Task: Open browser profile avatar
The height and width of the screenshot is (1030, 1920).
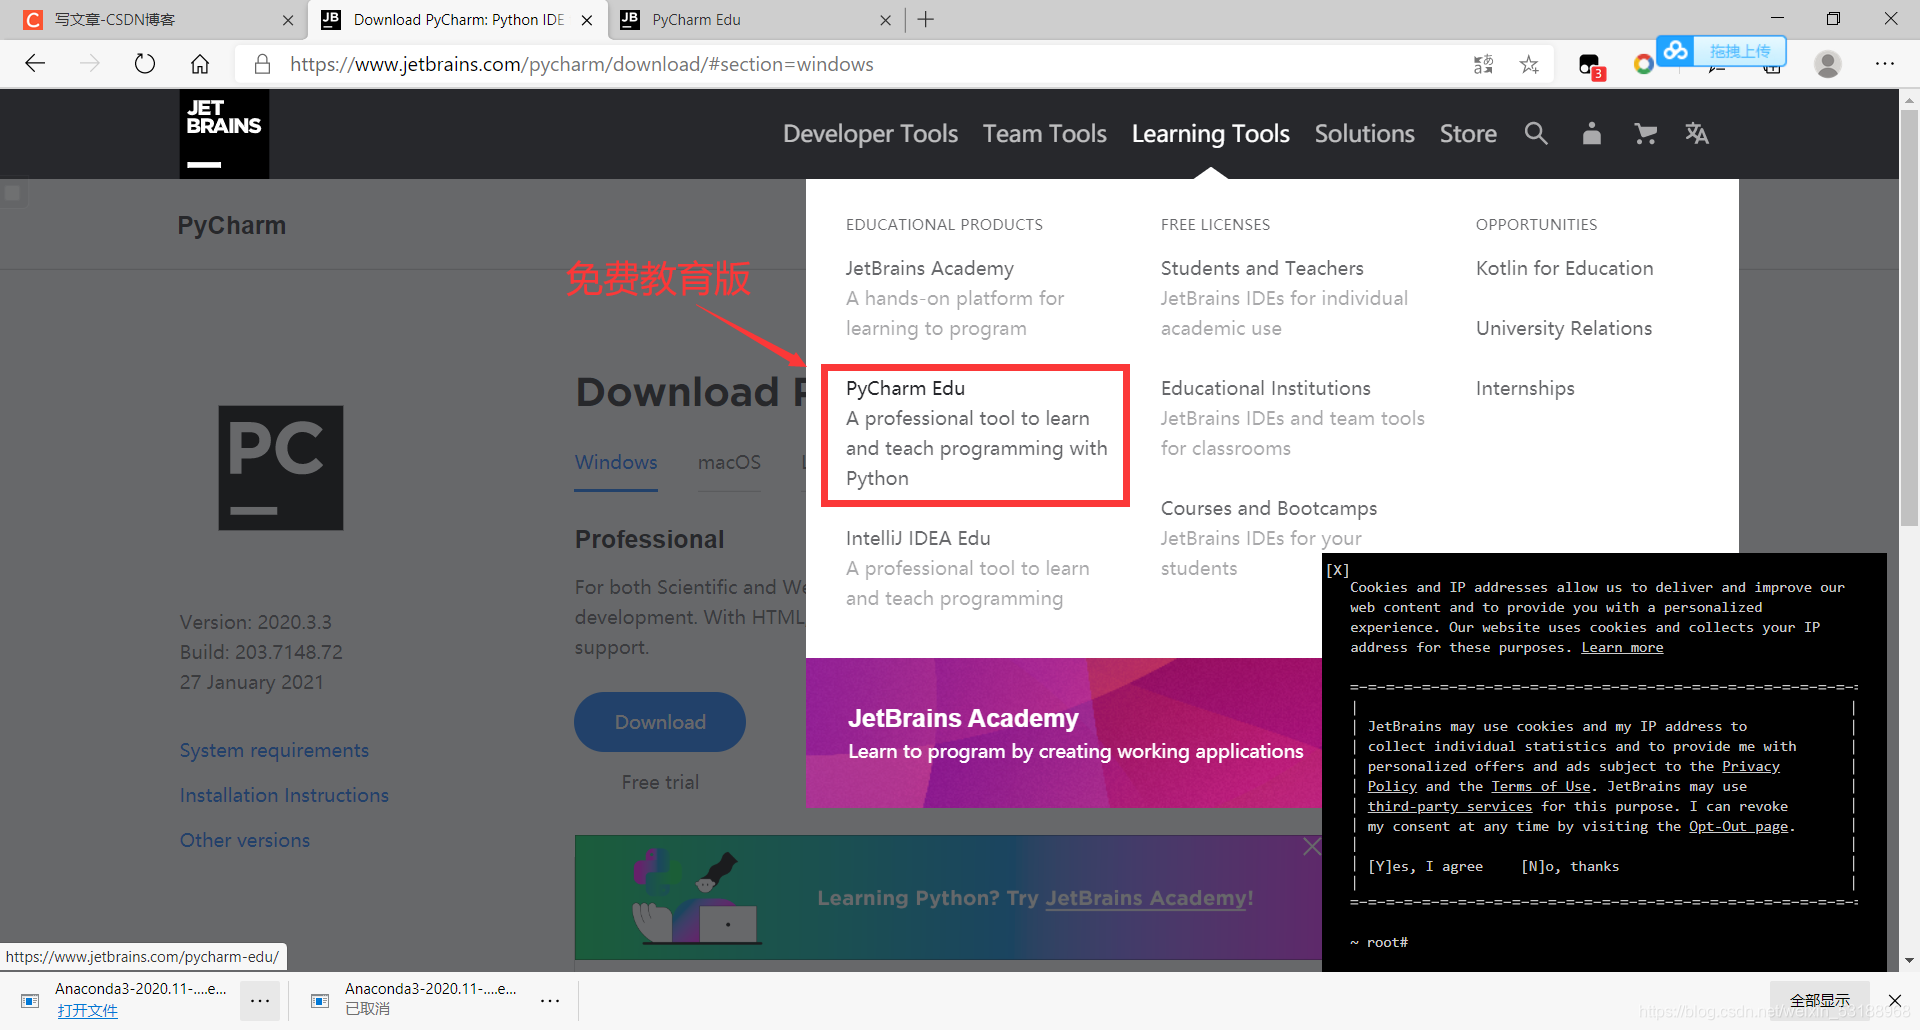Action: (x=1828, y=64)
